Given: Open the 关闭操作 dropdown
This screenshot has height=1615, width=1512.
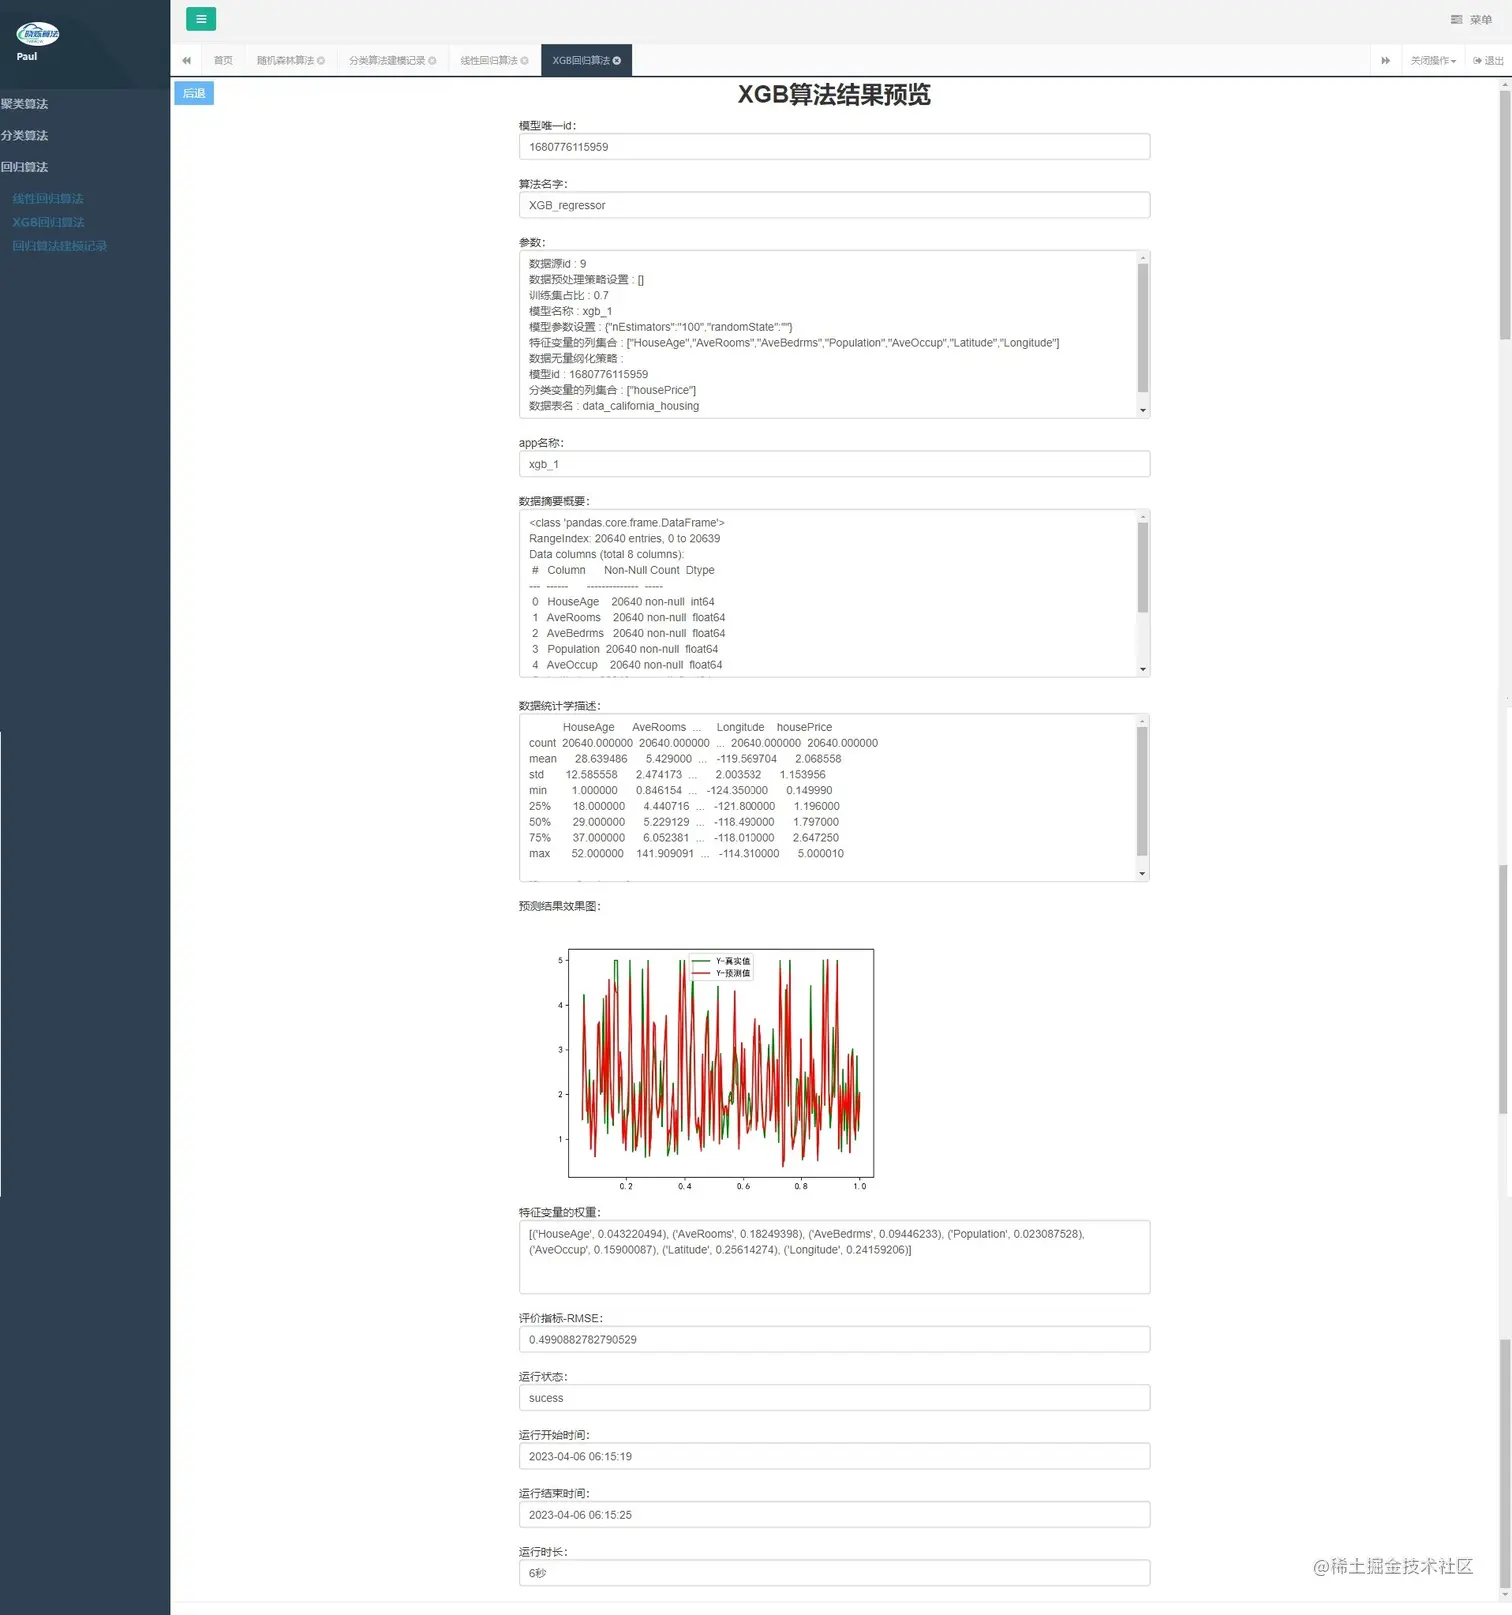Looking at the screenshot, I should click(1433, 61).
